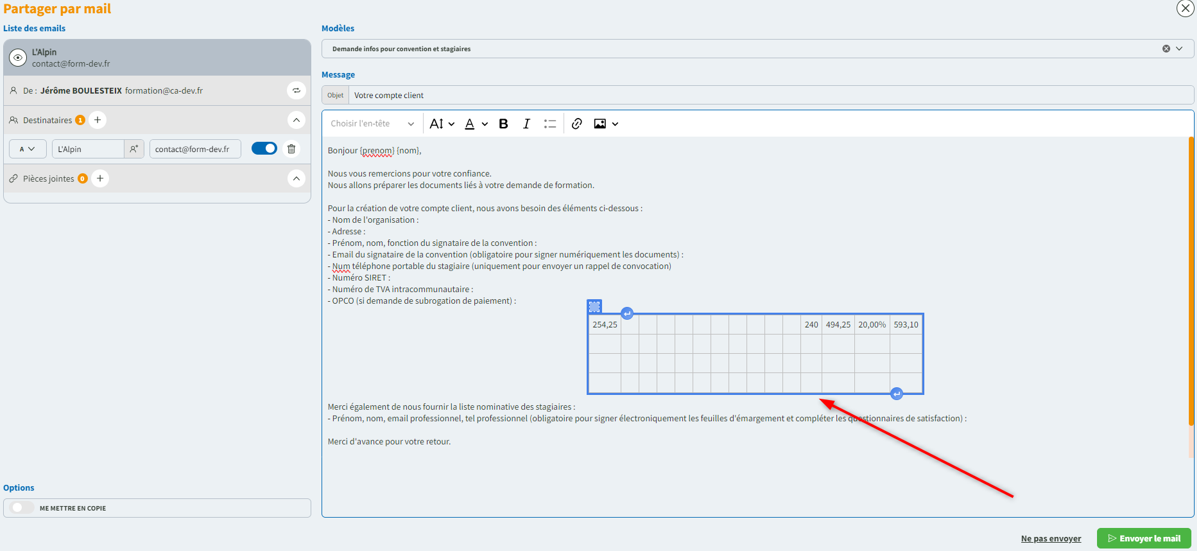The height and width of the screenshot is (551, 1197).
Task: Toggle bold formatting
Action: click(x=503, y=124)
